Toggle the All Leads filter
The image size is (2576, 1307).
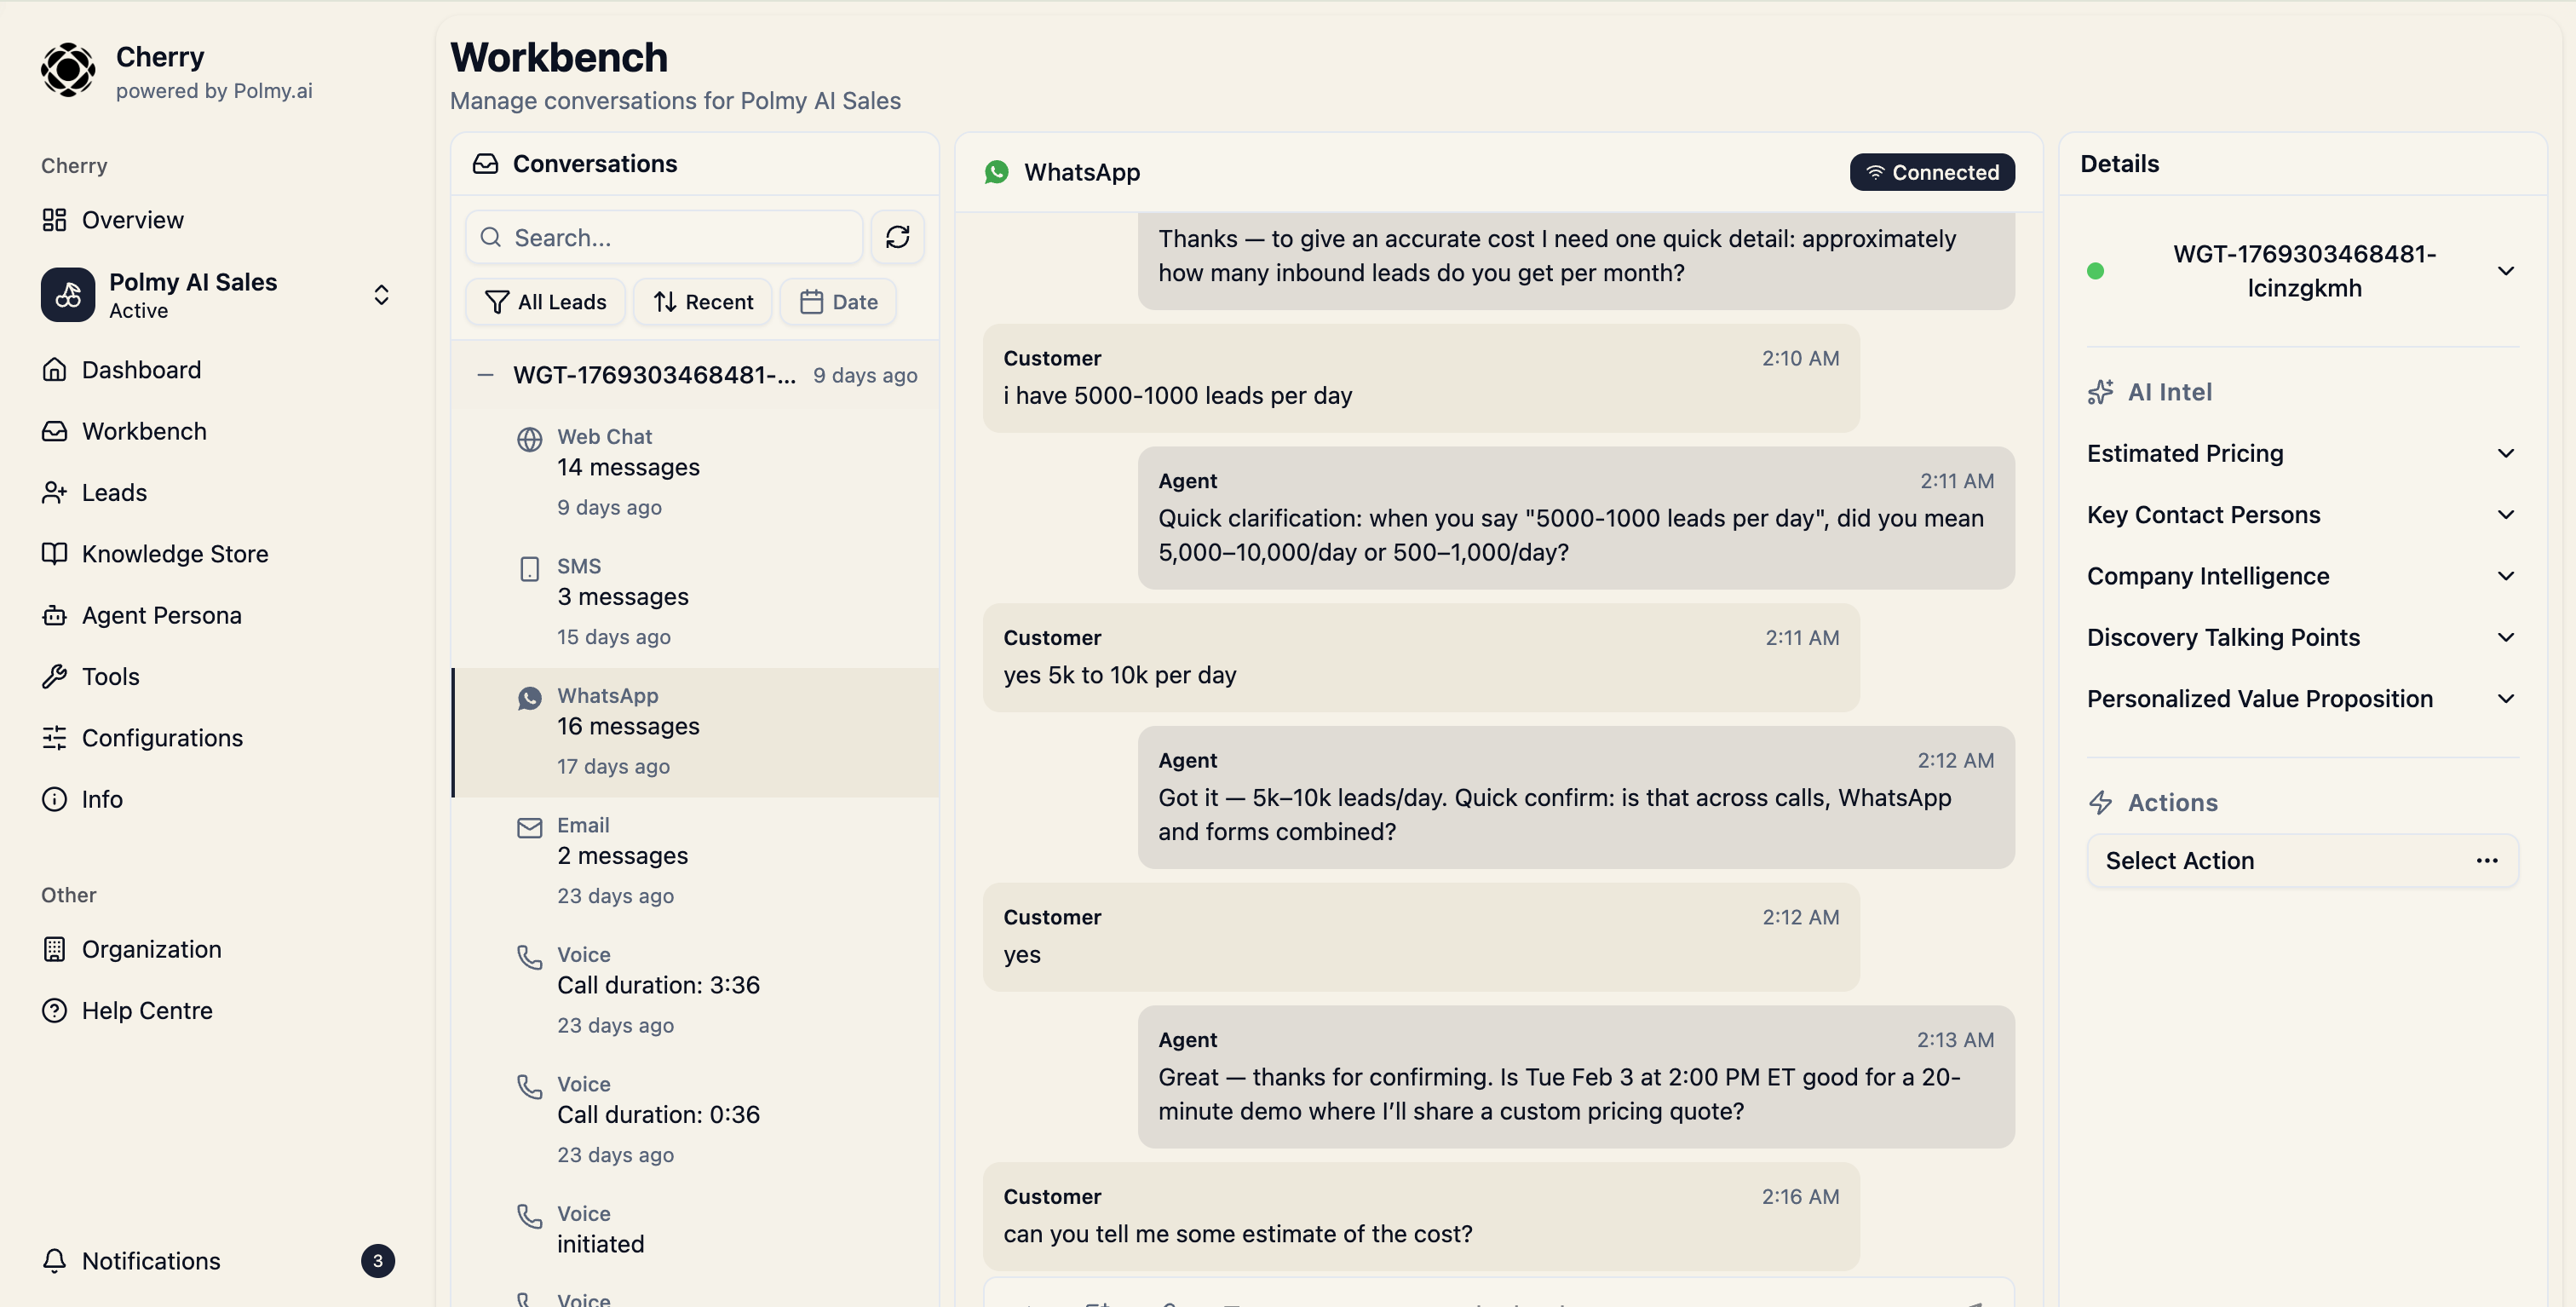(545, 301)
